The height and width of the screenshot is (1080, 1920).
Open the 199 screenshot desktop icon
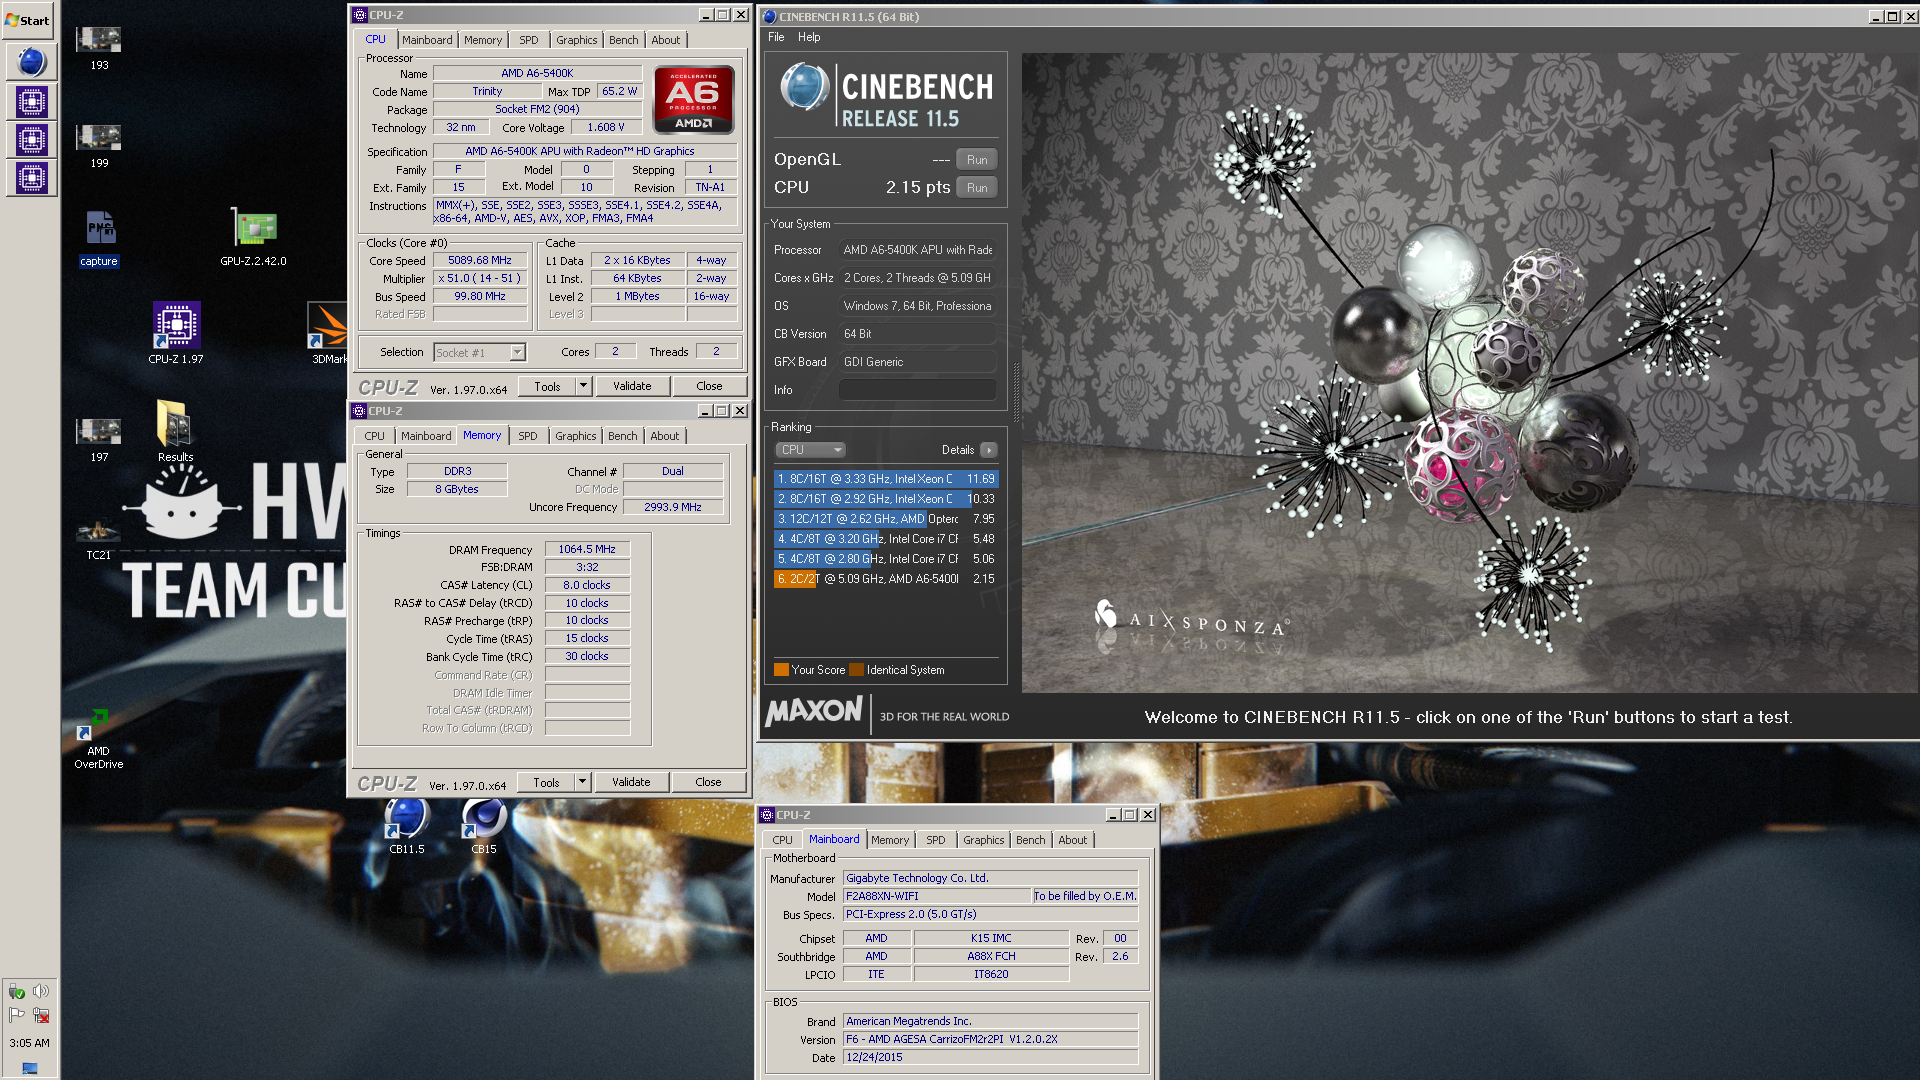pyautogui.click(x=99, y=145)
